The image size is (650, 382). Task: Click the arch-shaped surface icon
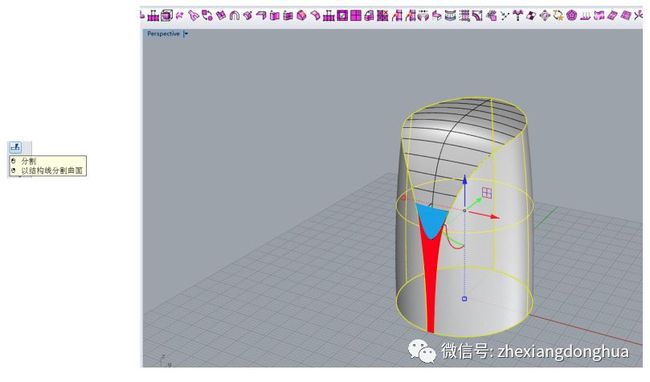(235, 16)
